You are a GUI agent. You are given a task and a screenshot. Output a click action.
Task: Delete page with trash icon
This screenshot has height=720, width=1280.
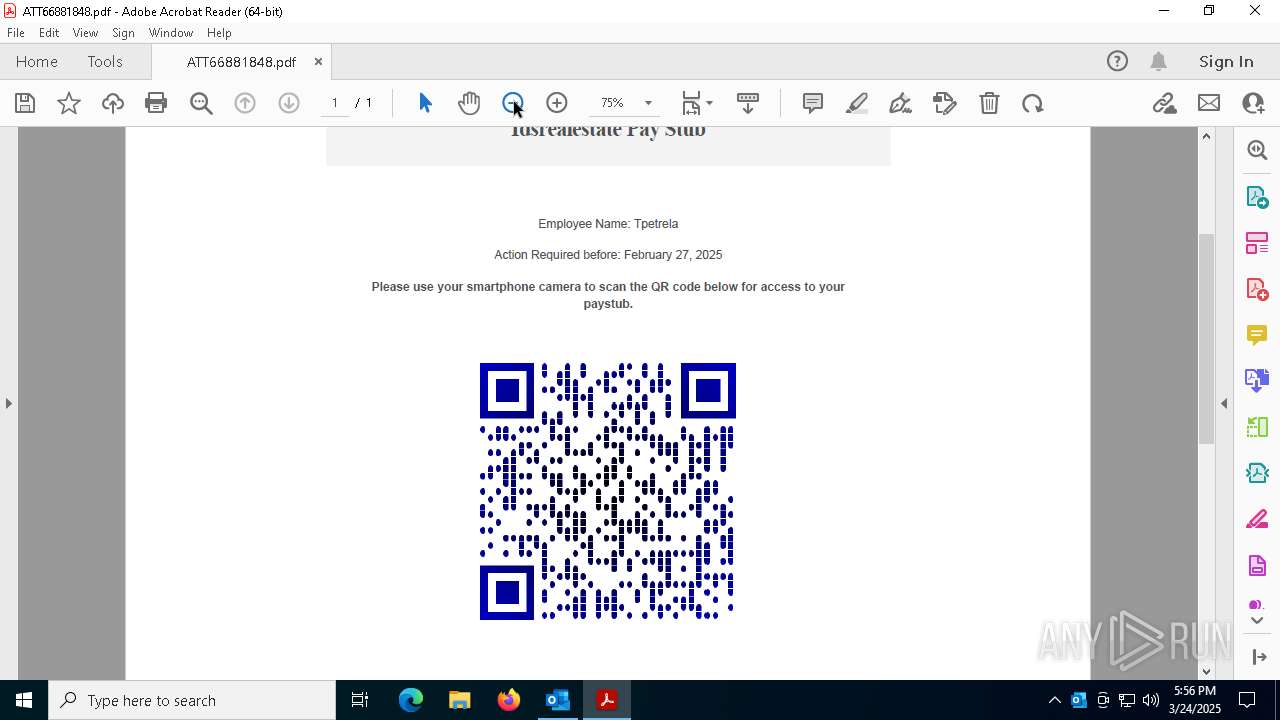(989, 103)
